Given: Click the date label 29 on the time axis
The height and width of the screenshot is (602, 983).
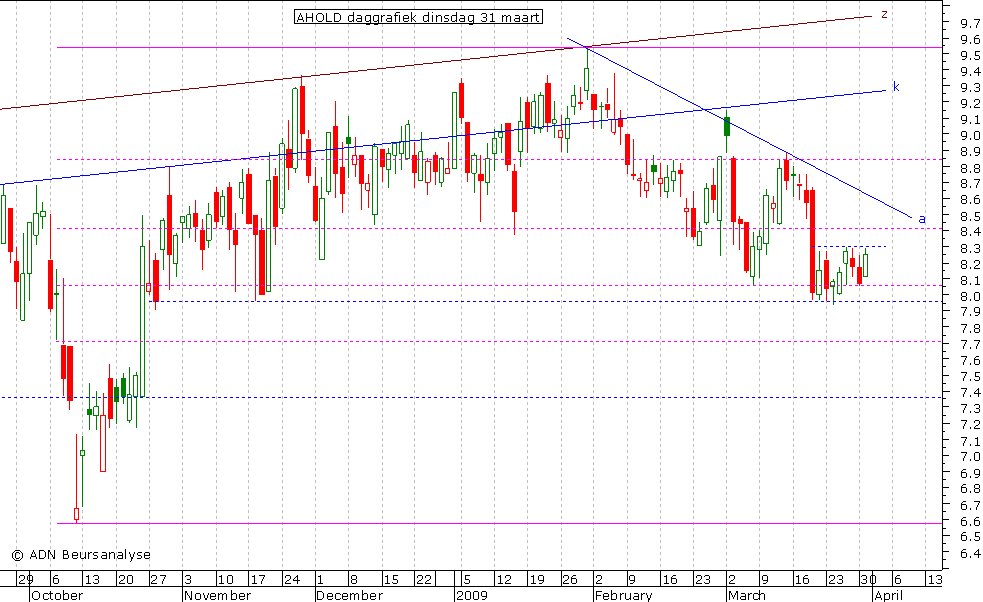Looking at the screenshot, I should click(x=25, y=579).
